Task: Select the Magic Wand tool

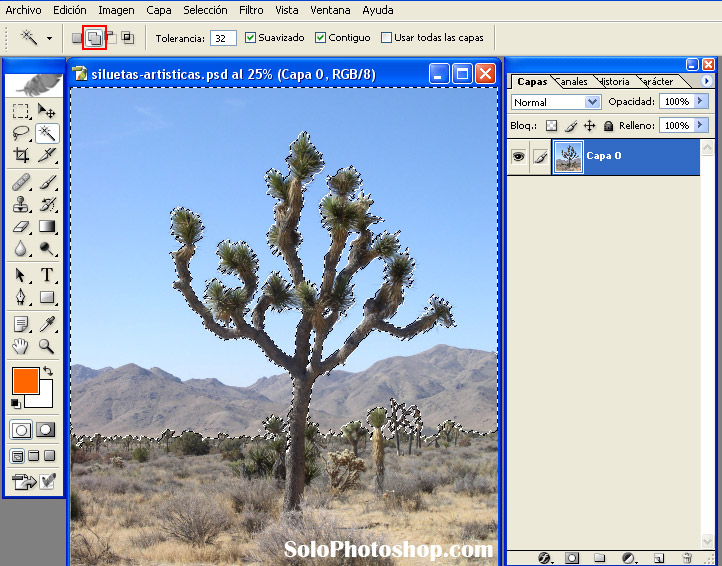Action: [46, 133]
